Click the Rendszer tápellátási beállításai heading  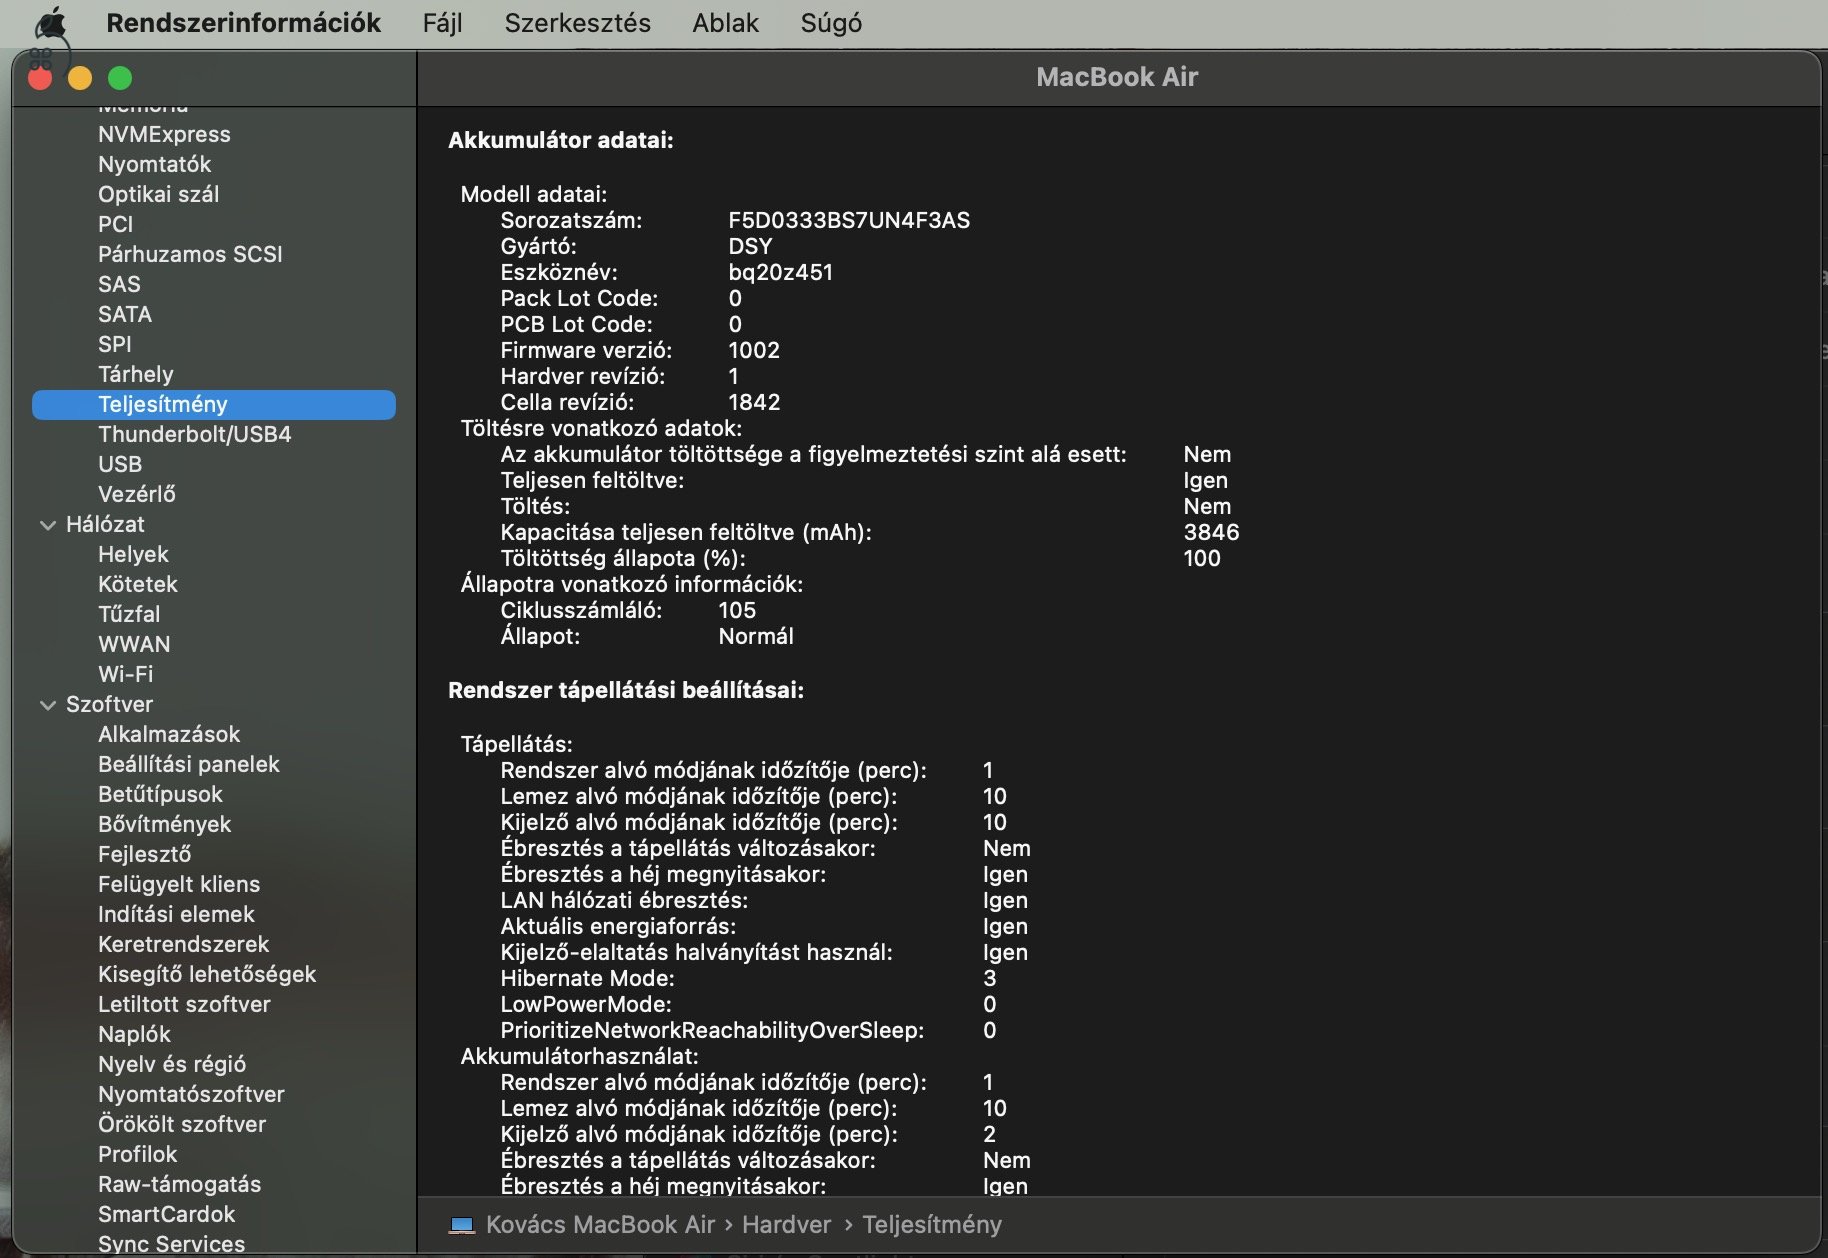[x=626, y=690]
